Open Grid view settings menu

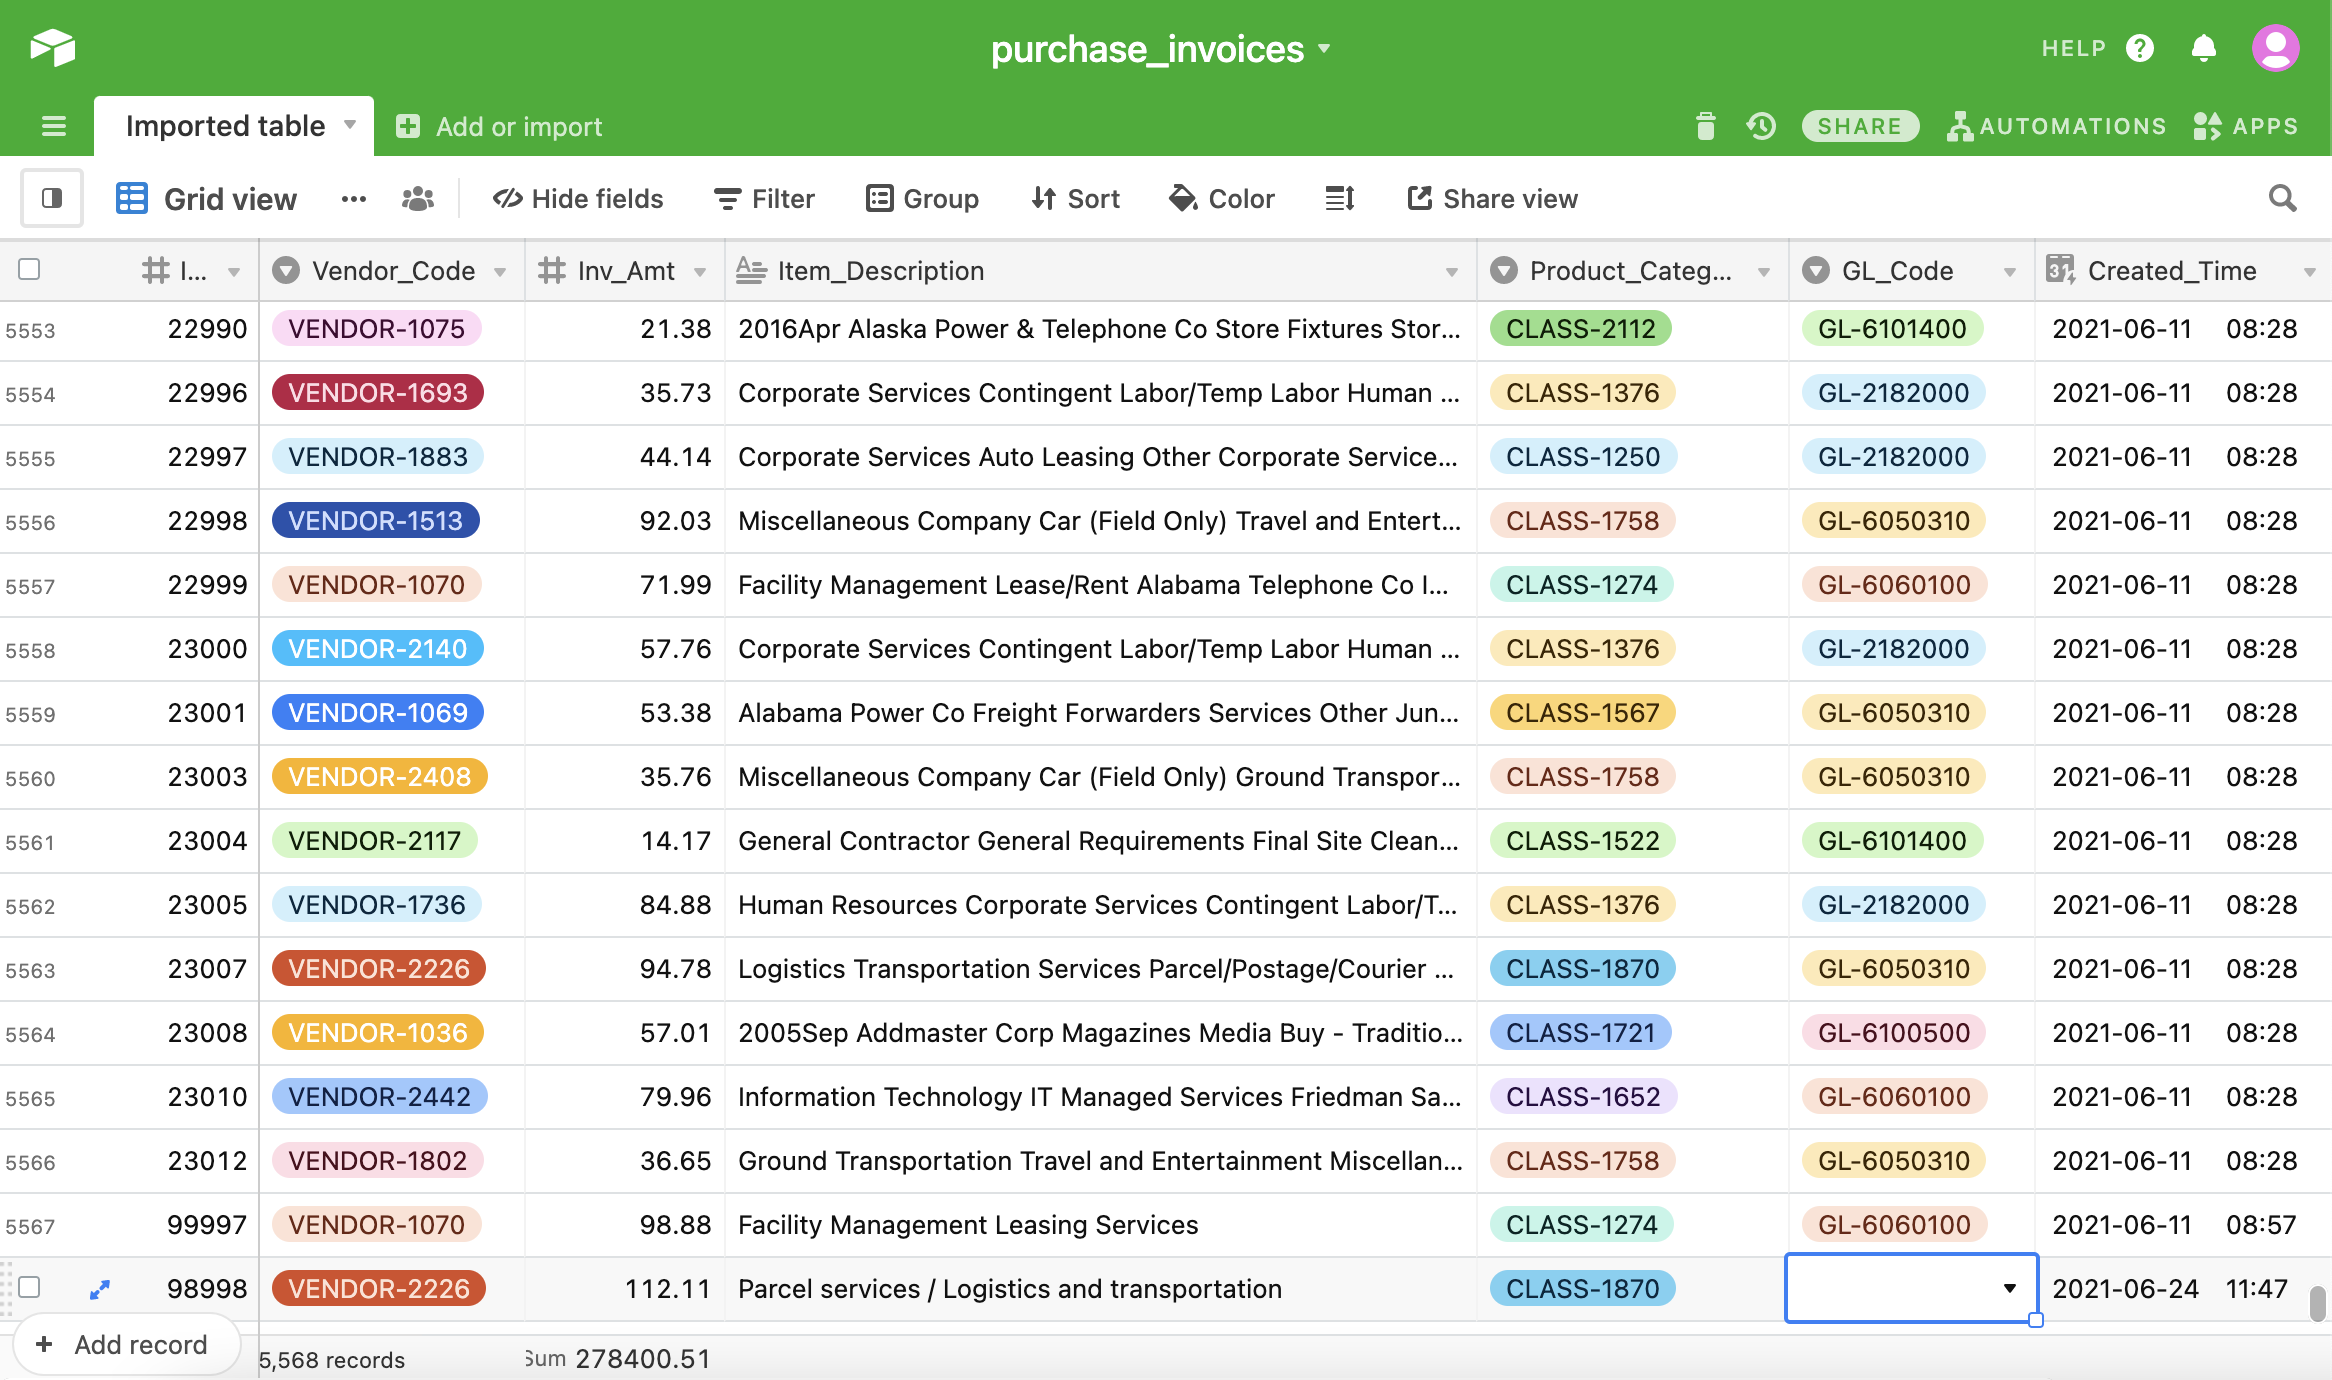353,197
